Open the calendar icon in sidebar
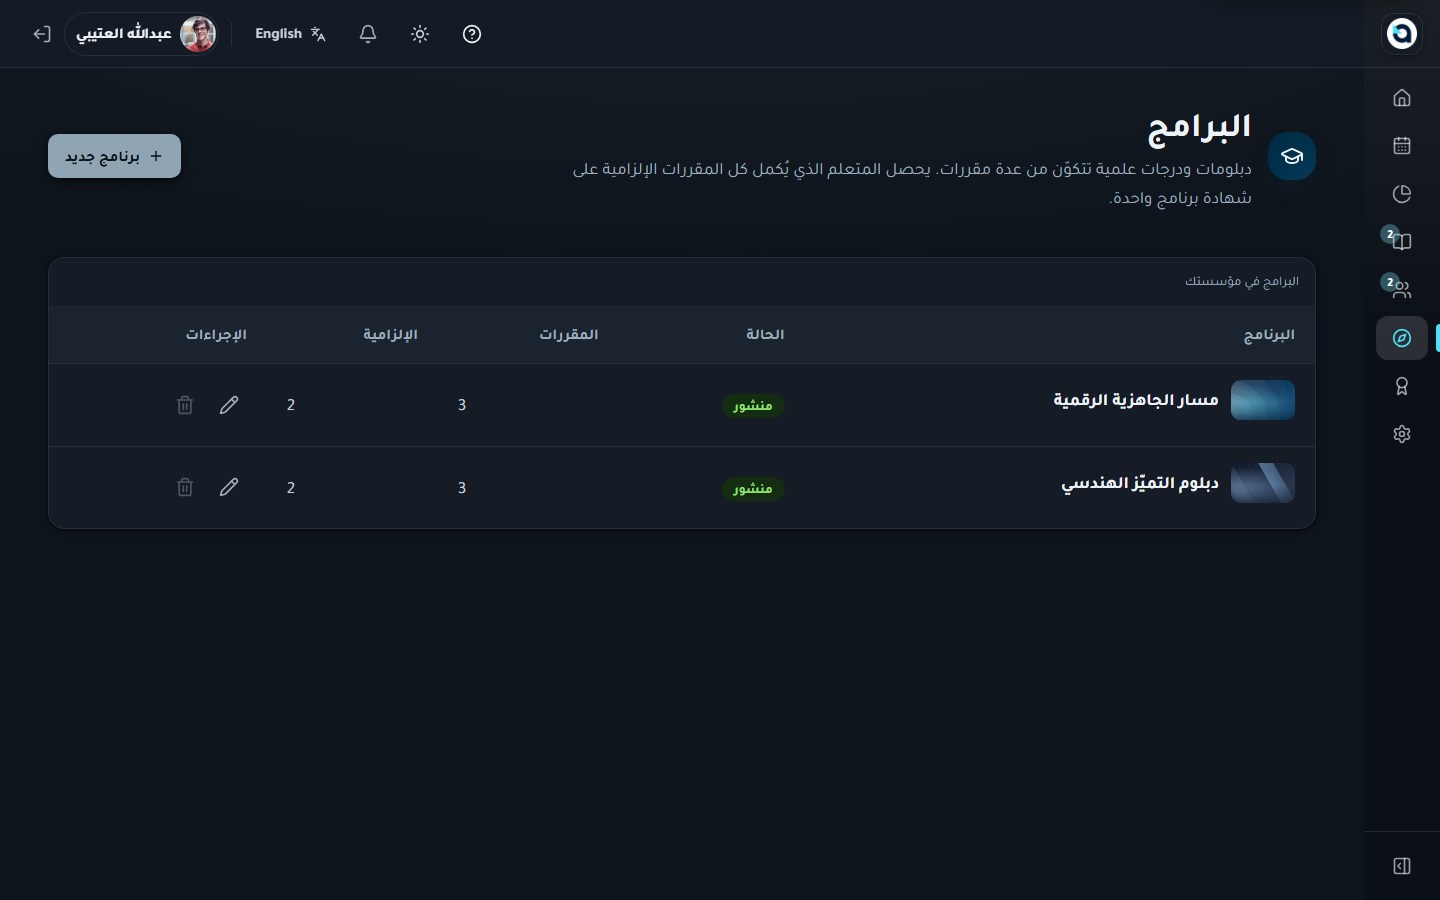The image size is (1440, 900). pos(1402,146)
